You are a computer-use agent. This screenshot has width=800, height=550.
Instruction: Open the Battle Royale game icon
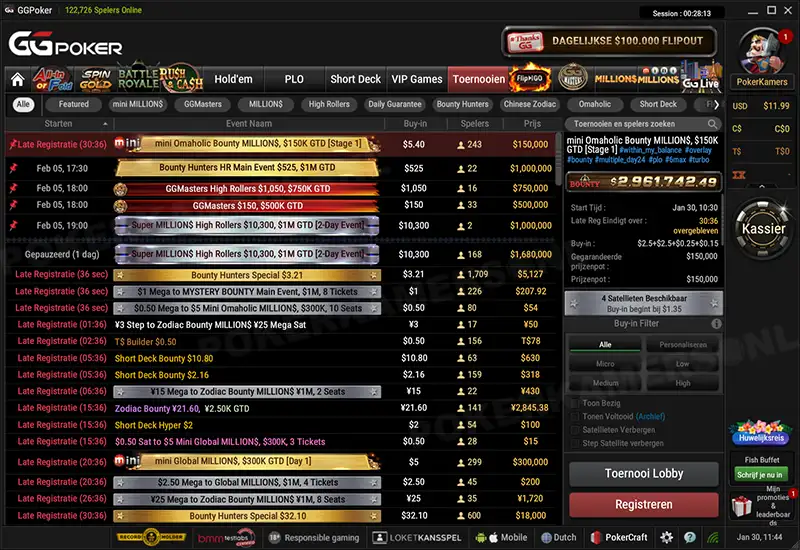pos(139,79)
